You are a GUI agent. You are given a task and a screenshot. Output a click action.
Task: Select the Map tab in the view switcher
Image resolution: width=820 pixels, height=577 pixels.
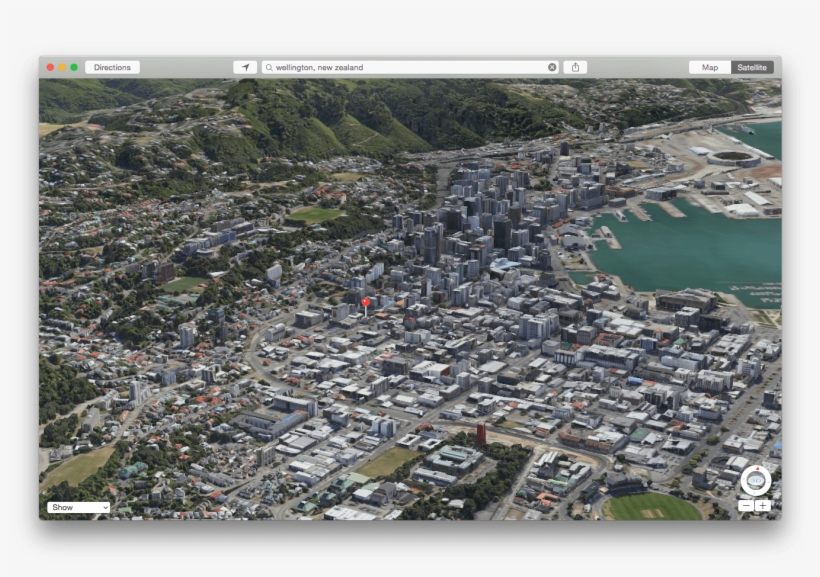click(710, 67)
